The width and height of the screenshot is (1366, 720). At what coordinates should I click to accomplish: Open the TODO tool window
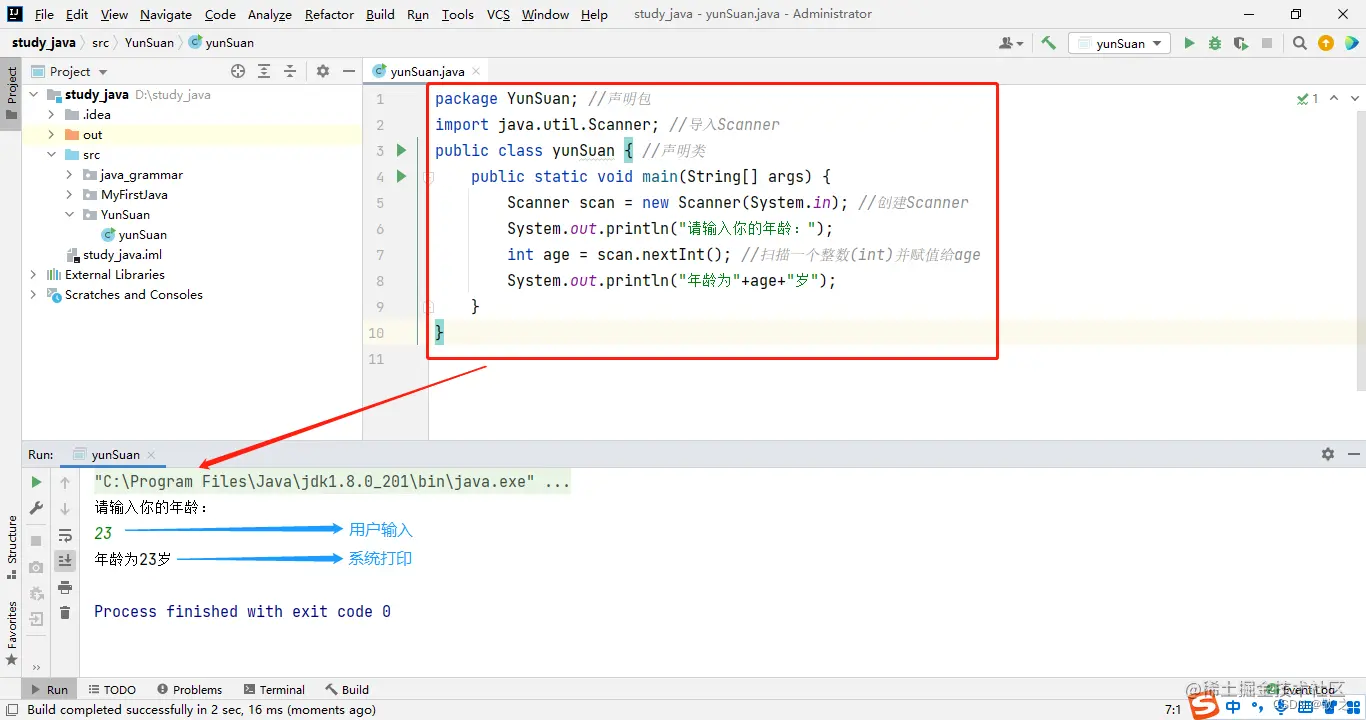point(112,689)
